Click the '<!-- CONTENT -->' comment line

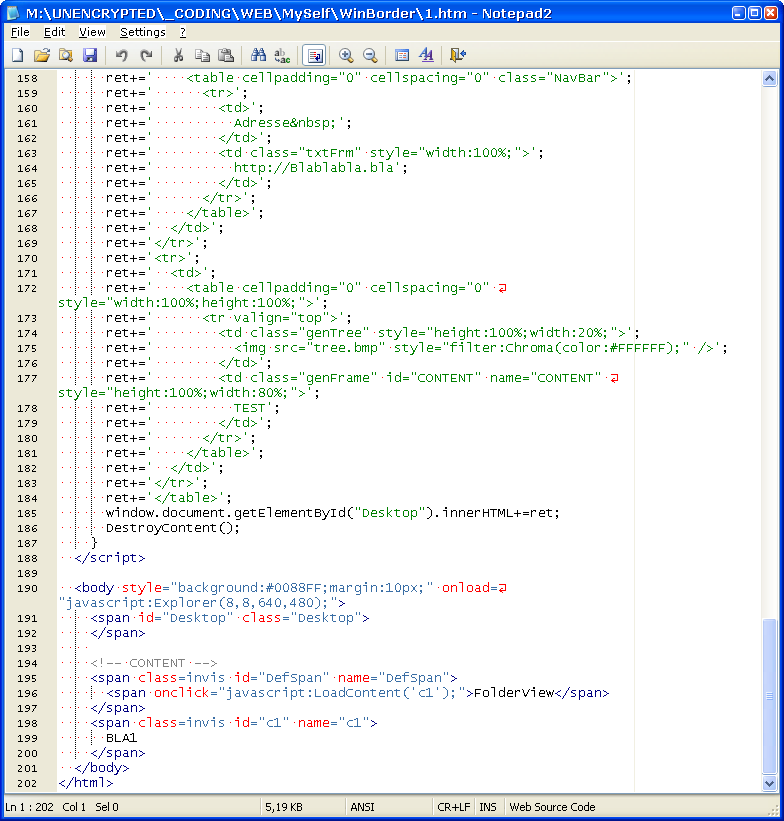tap(153, 663)
